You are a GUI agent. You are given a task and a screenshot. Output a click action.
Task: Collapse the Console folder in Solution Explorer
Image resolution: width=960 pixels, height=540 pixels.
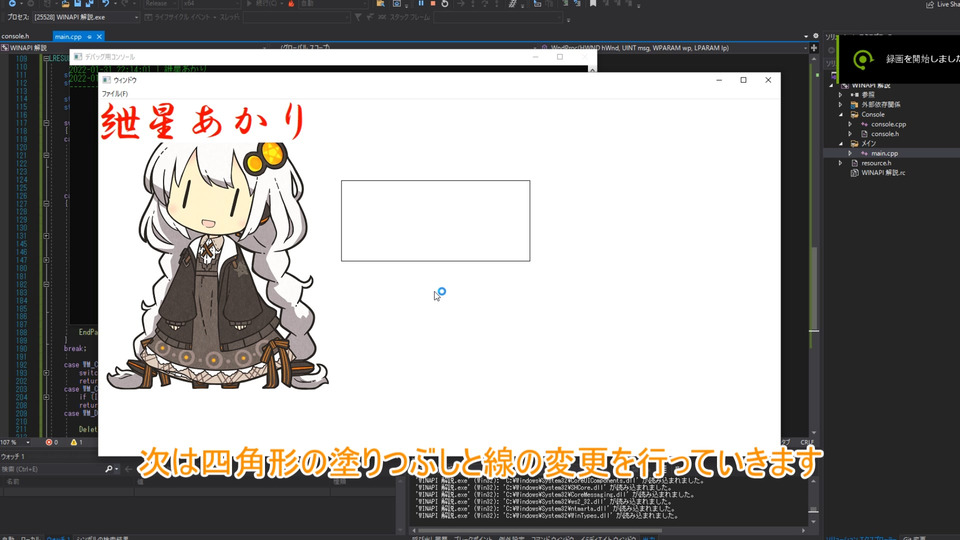coord(841,114)
